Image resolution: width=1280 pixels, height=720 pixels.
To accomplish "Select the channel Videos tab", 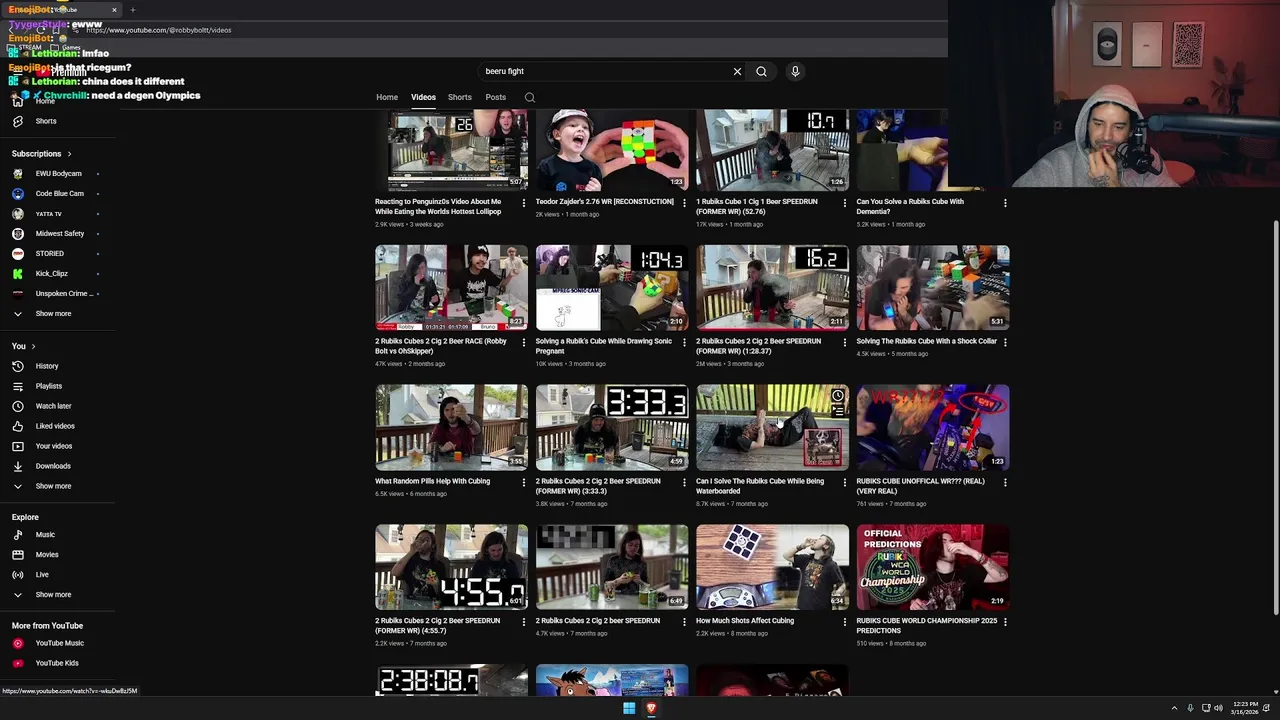I will [x=423, y=97].
